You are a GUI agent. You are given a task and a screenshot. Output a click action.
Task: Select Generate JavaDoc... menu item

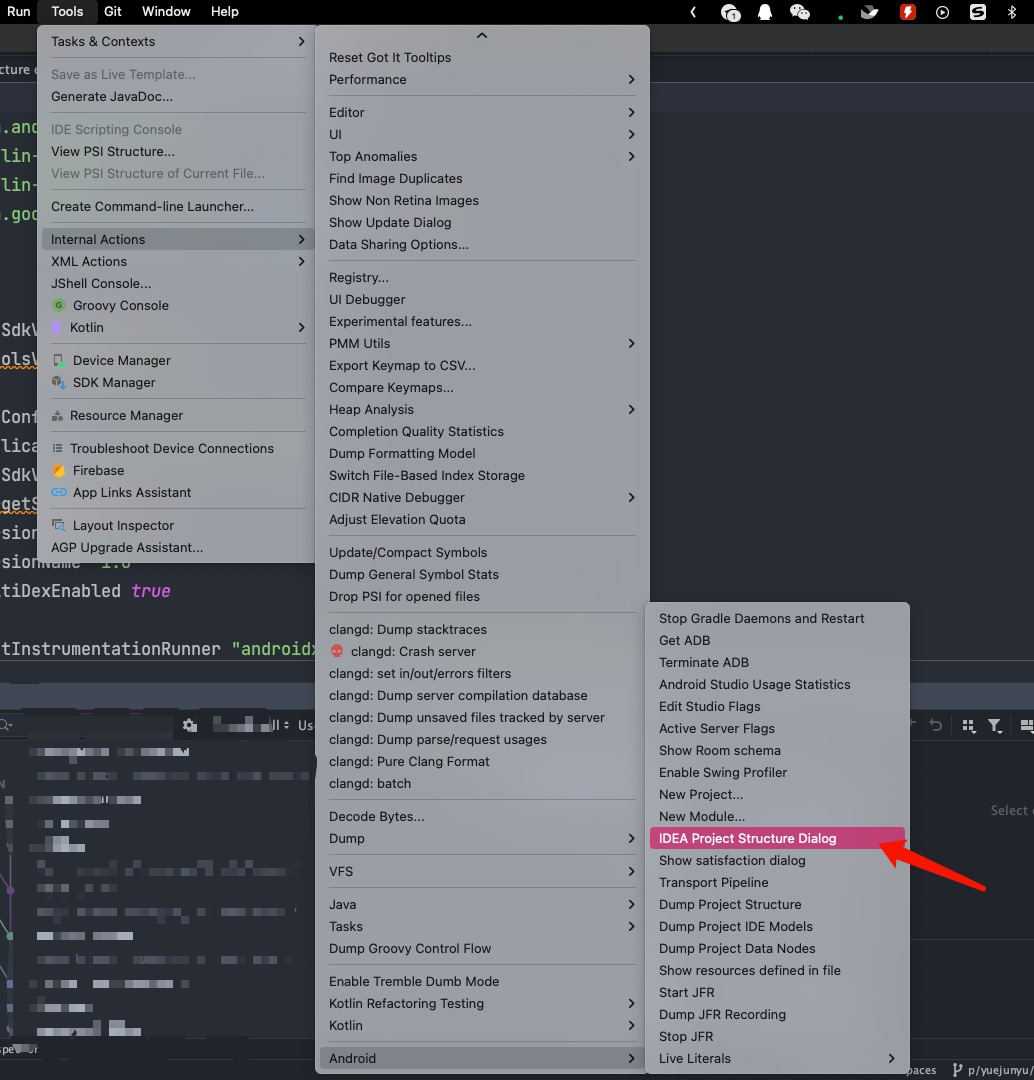(x=178, y=96)
